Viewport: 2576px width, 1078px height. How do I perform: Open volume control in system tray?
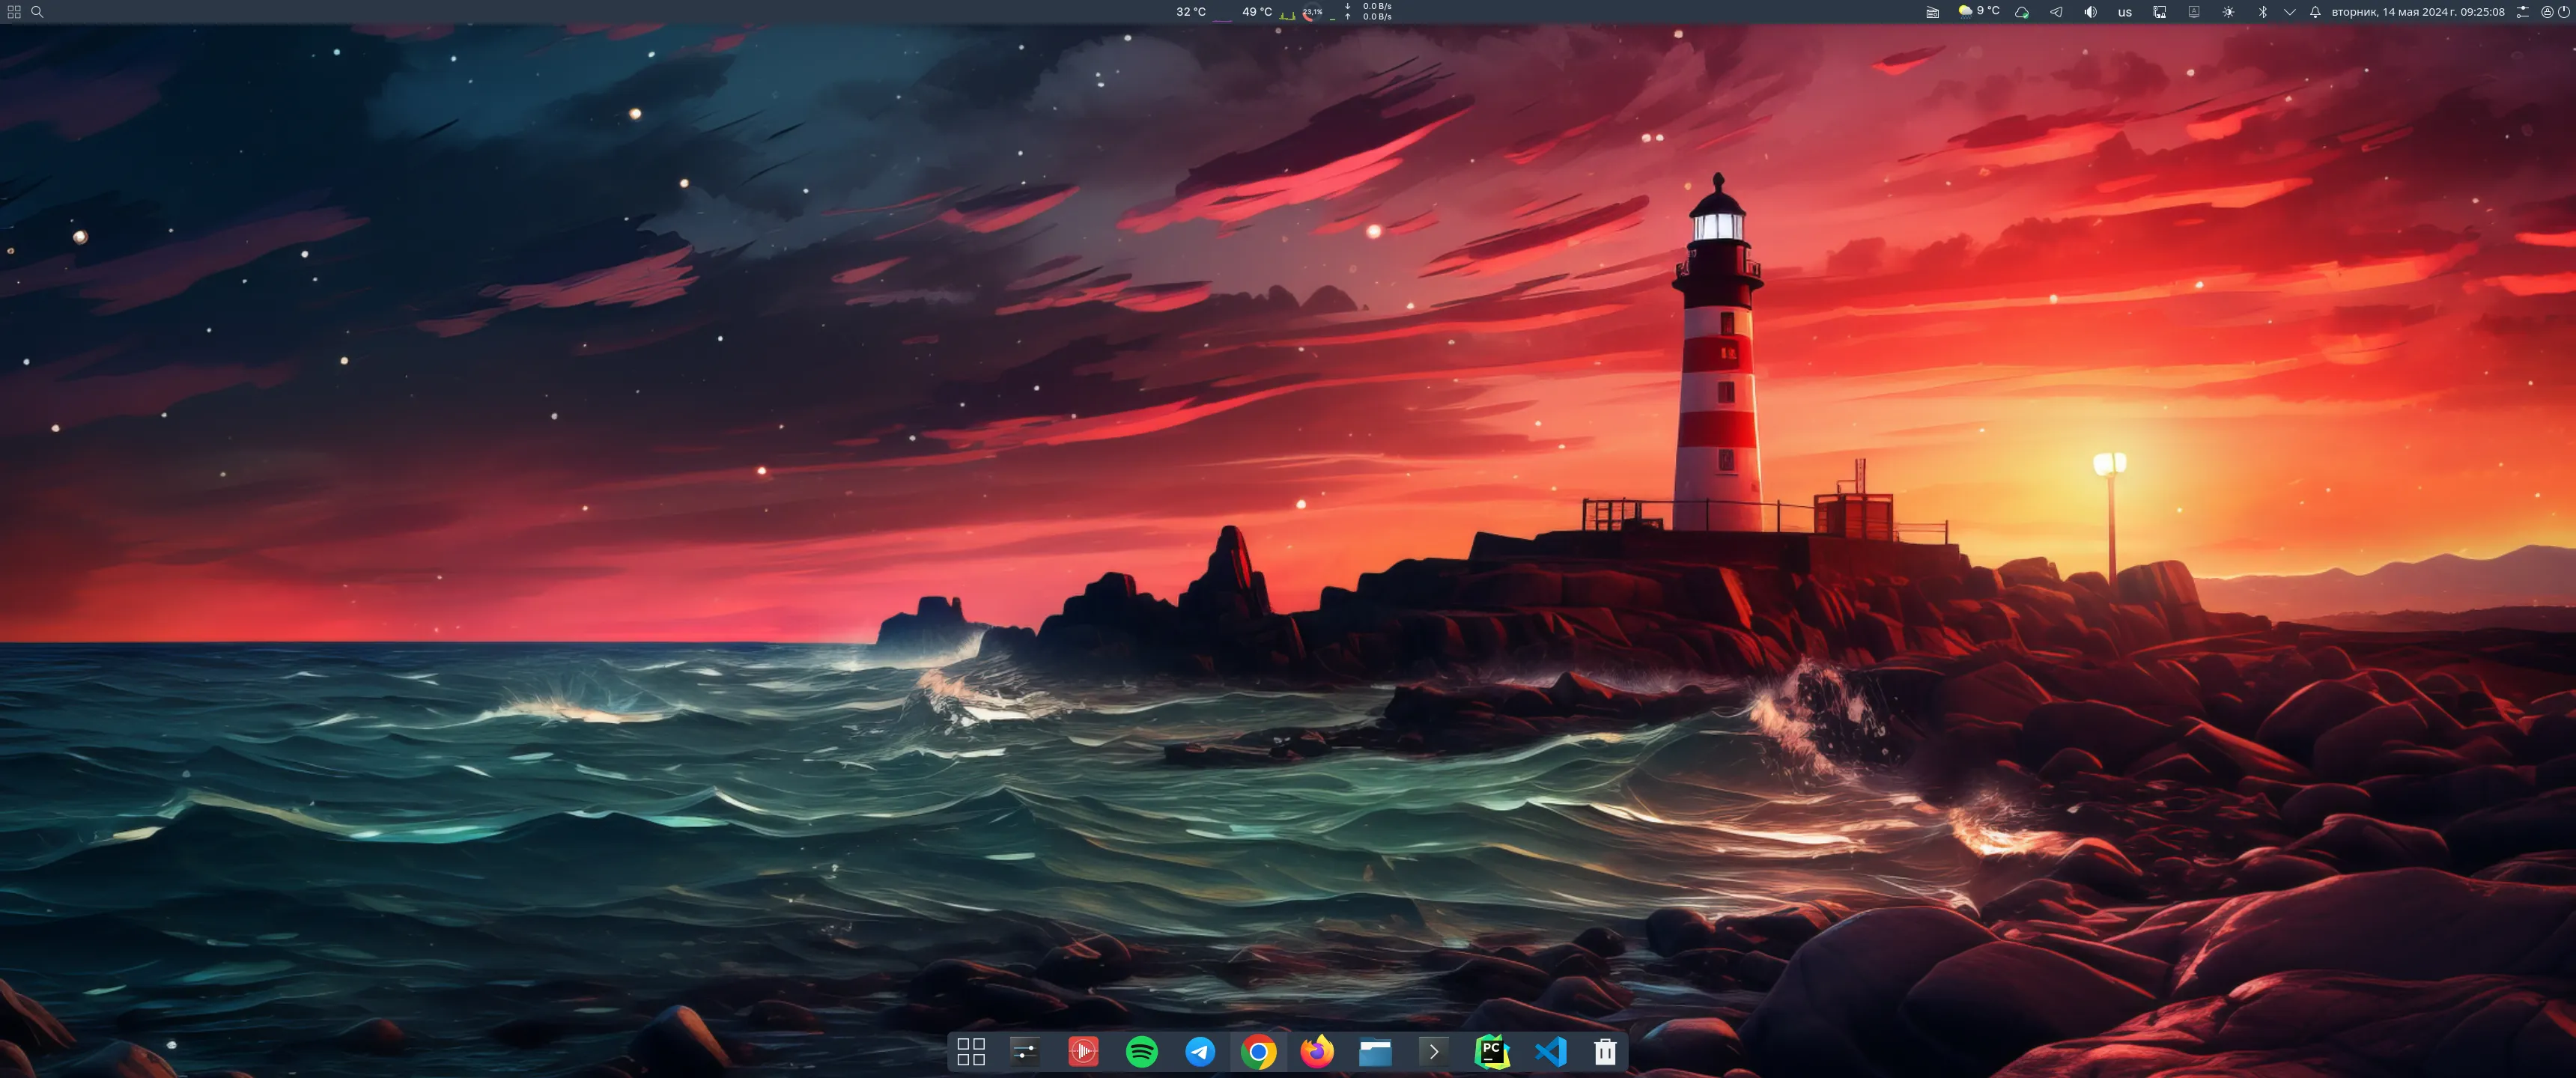click(2090, 12)
